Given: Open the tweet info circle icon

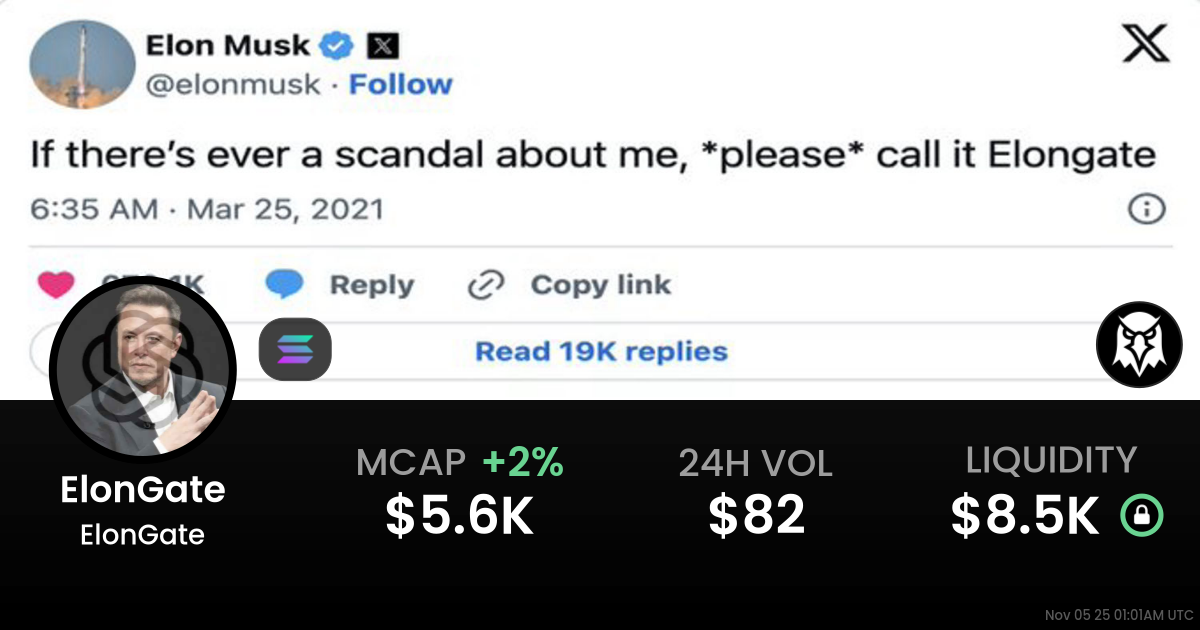Looking at the screenshot, I should click(x=1145, y=209).
